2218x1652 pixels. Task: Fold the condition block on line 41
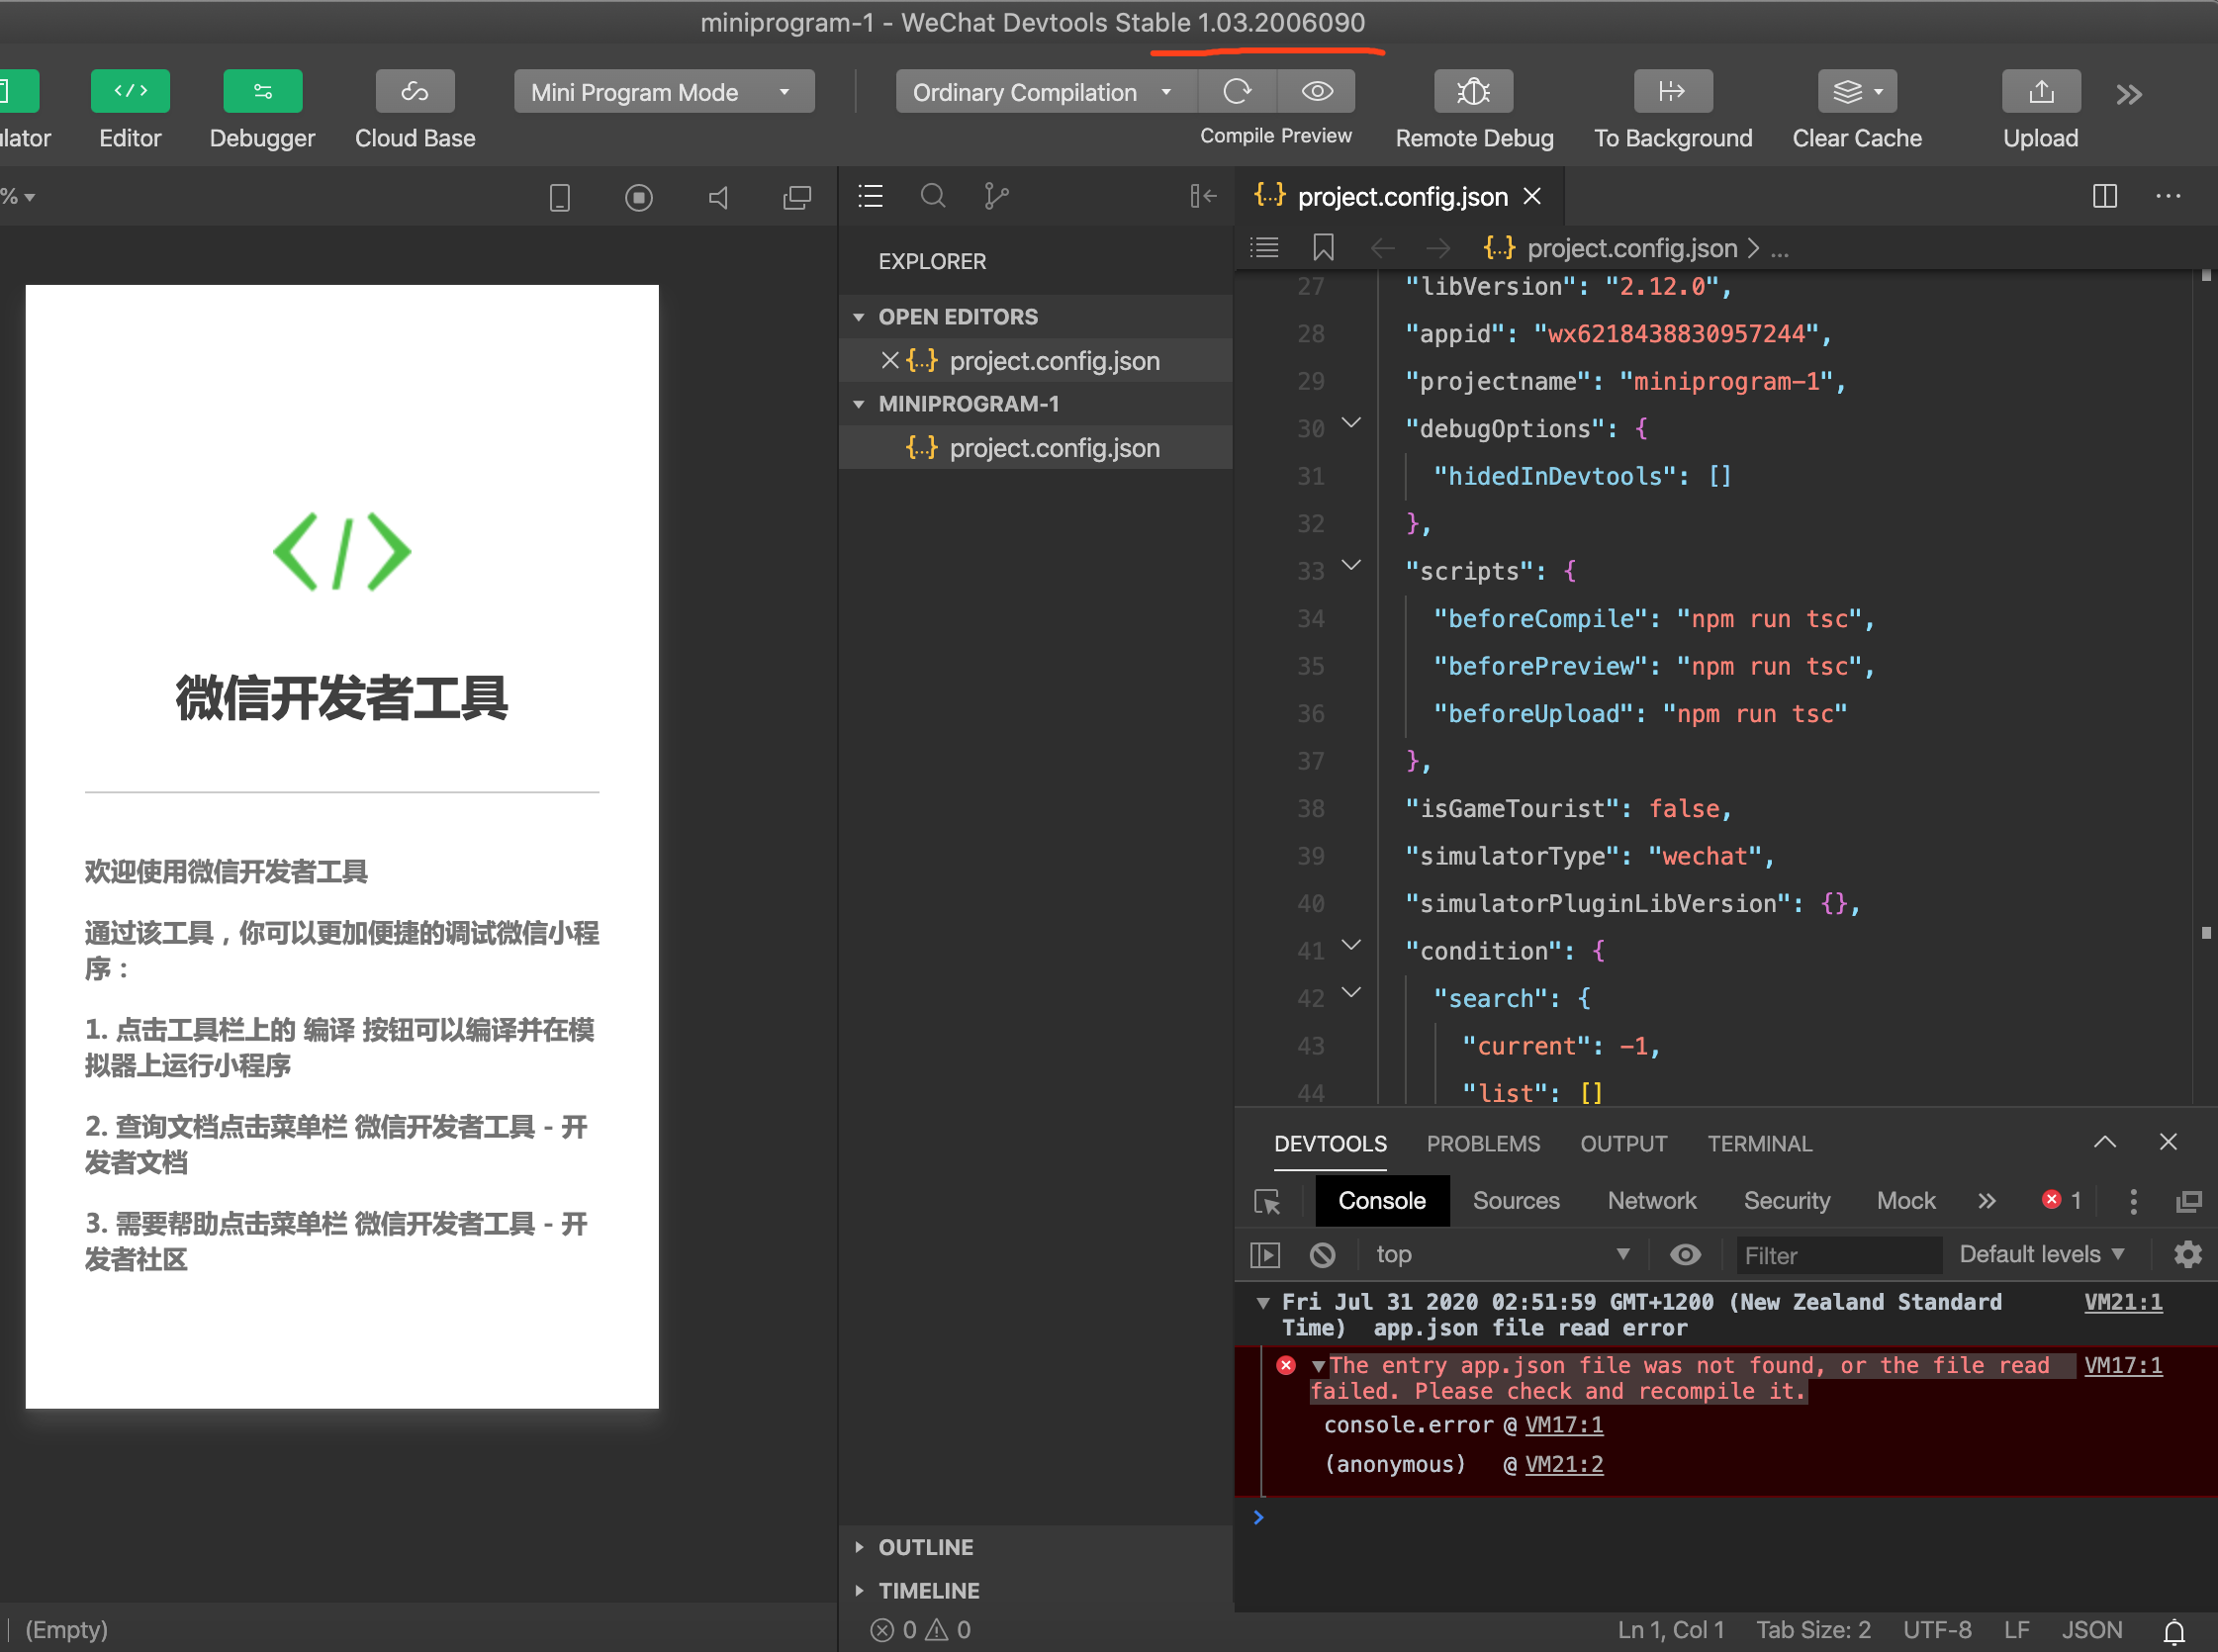point(1351,945)
